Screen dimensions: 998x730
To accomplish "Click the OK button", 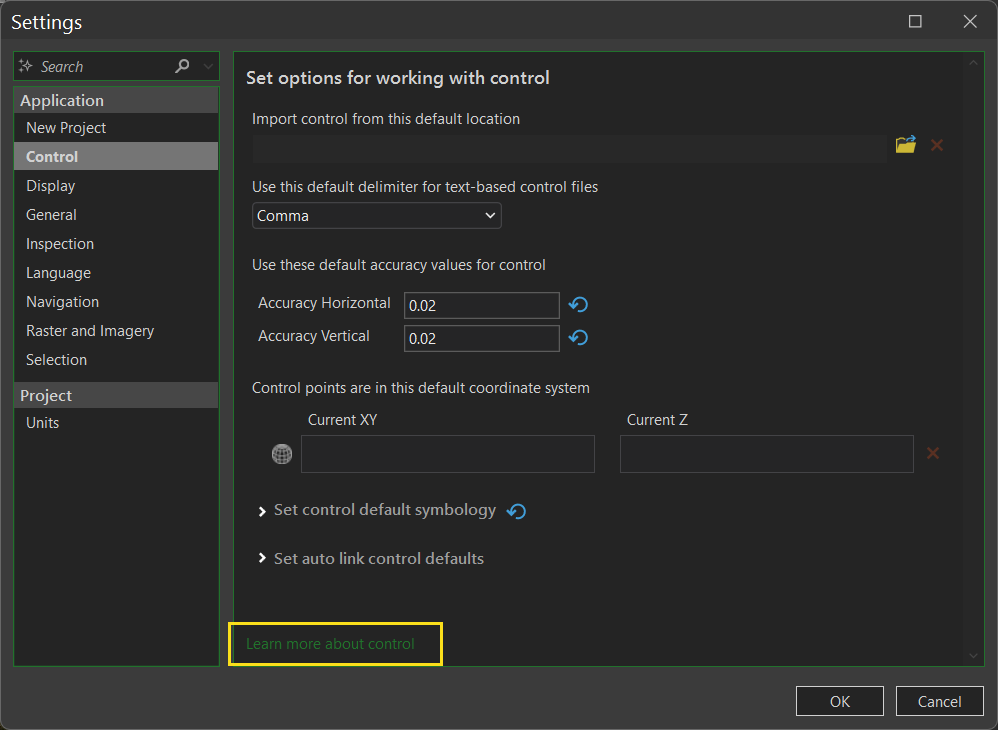I will pyautogui.click(x=840, y=701).
